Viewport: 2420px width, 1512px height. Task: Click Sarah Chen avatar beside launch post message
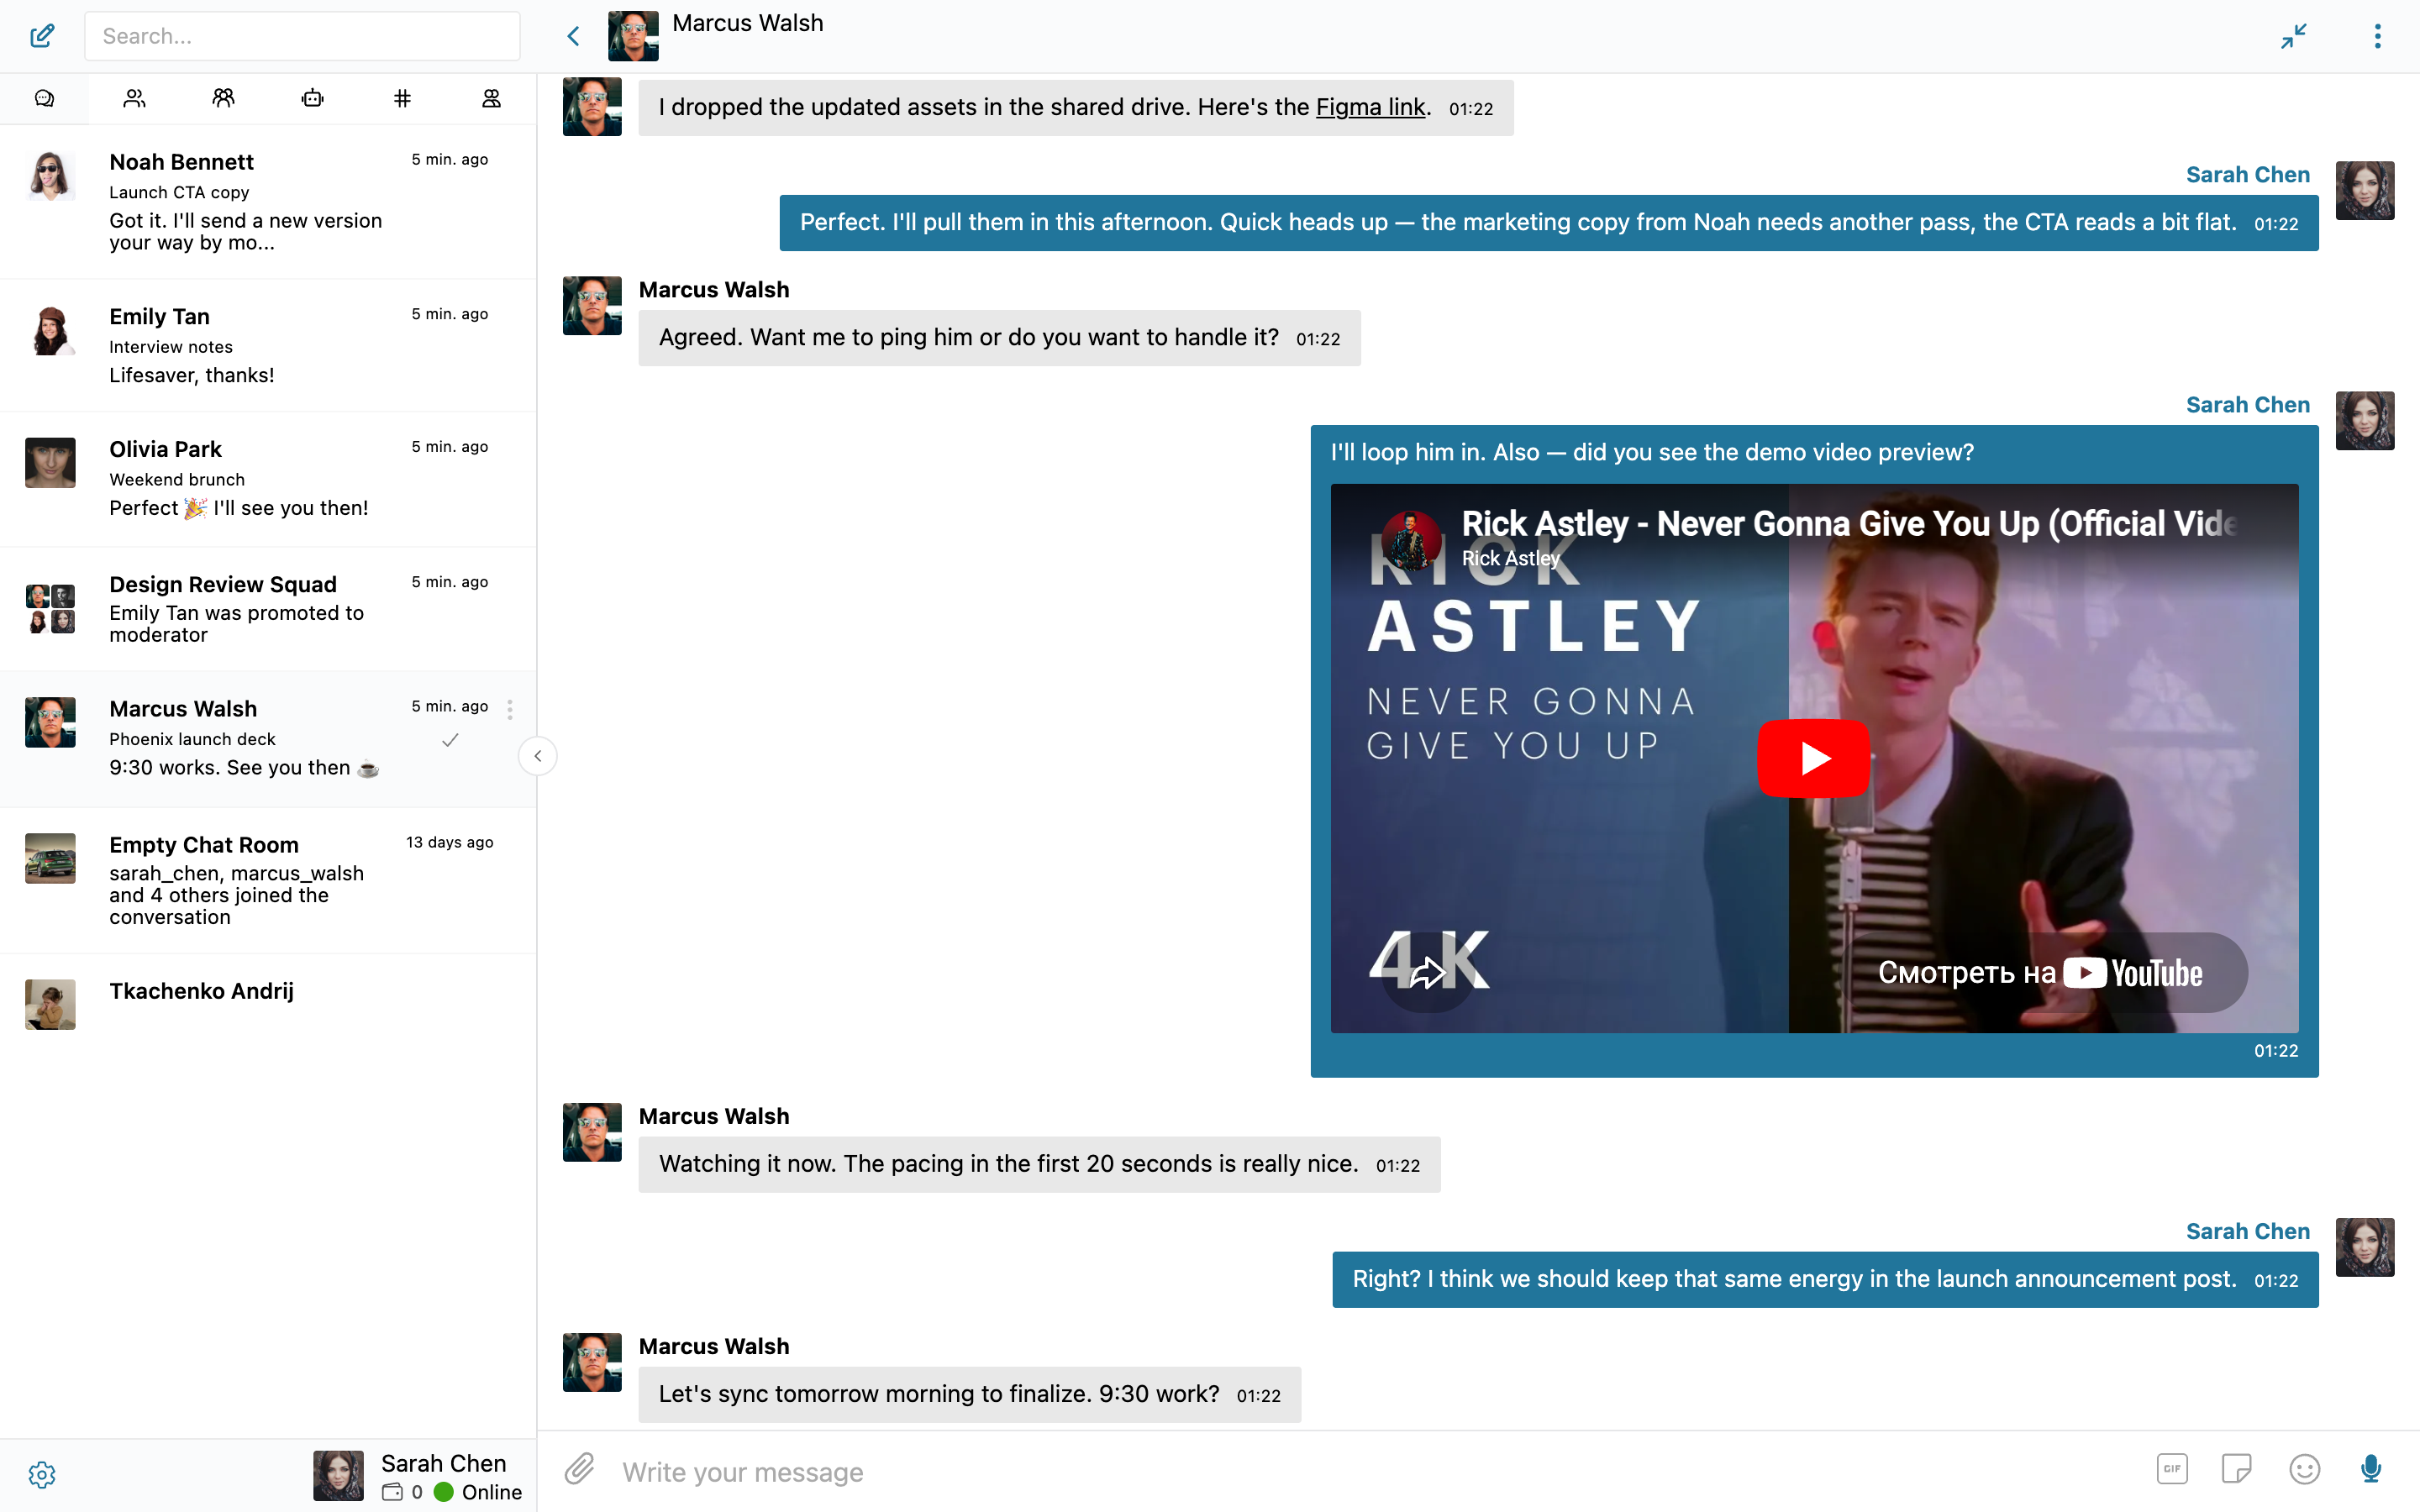(2364, 1247)
